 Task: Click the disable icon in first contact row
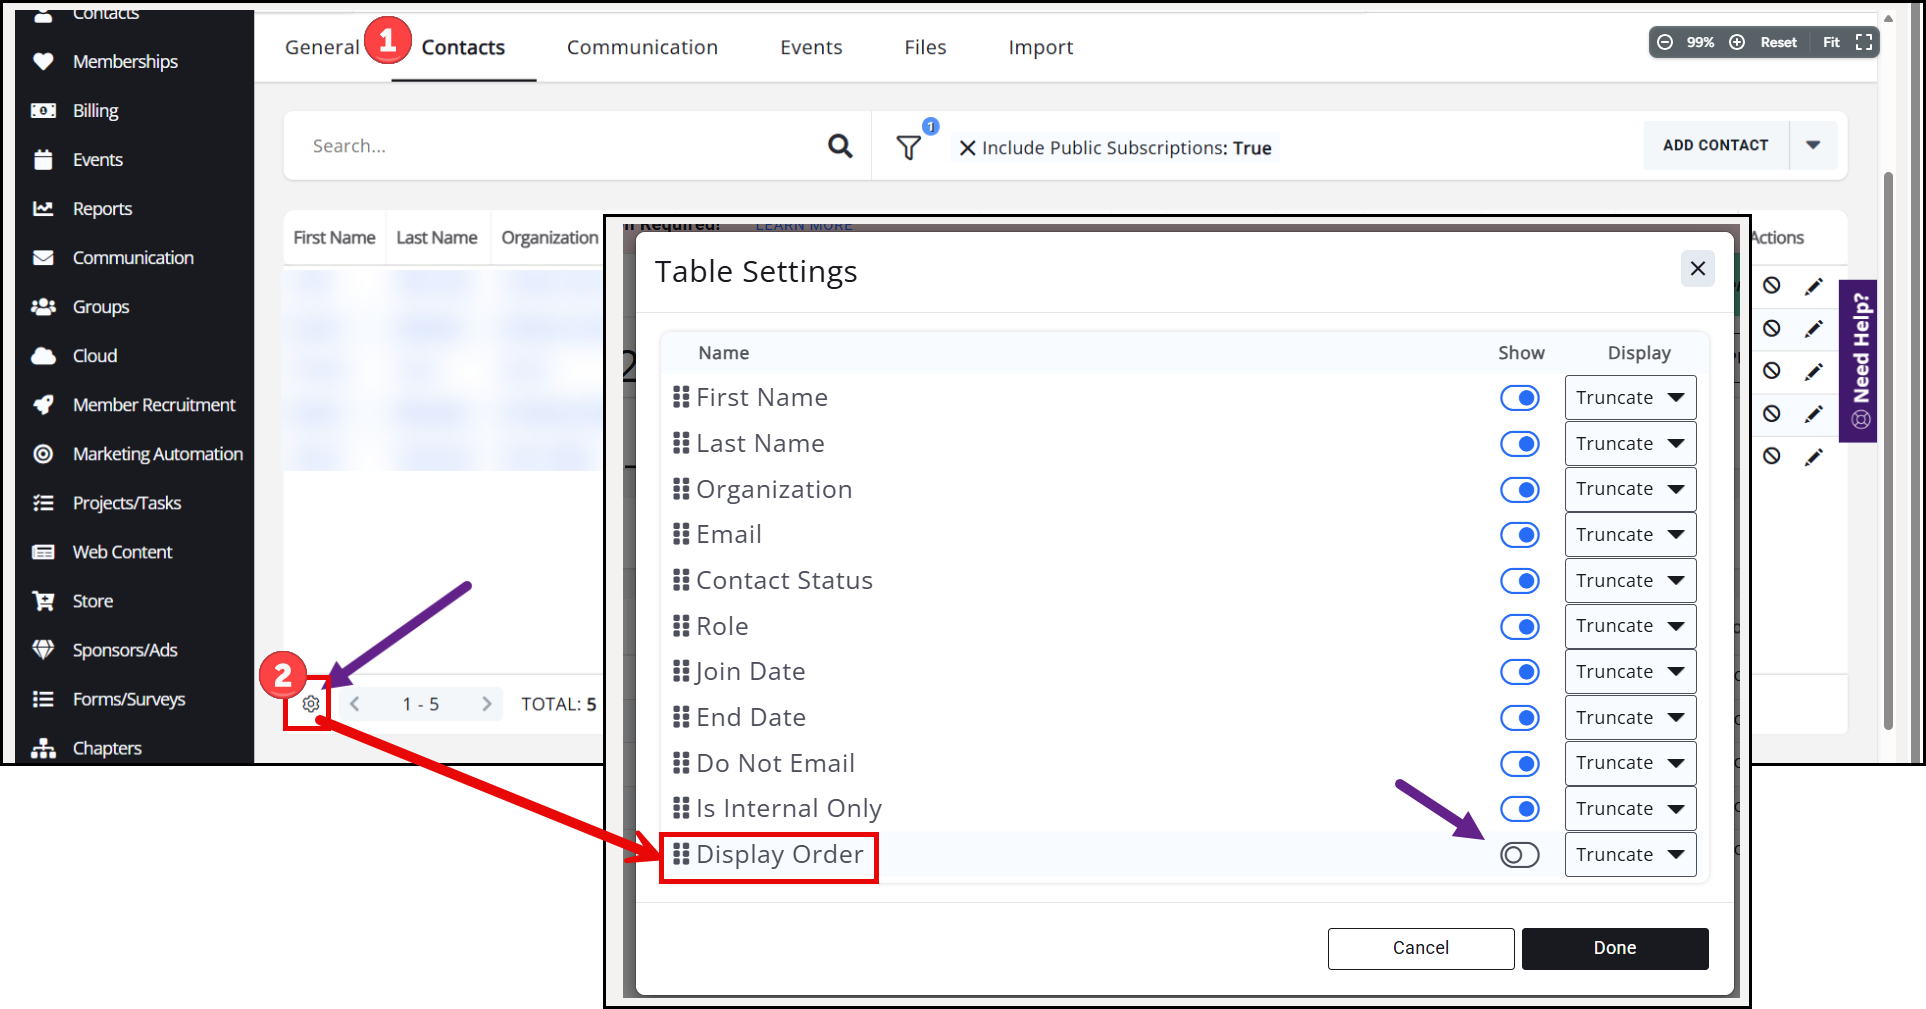(x=1771, y=286)
